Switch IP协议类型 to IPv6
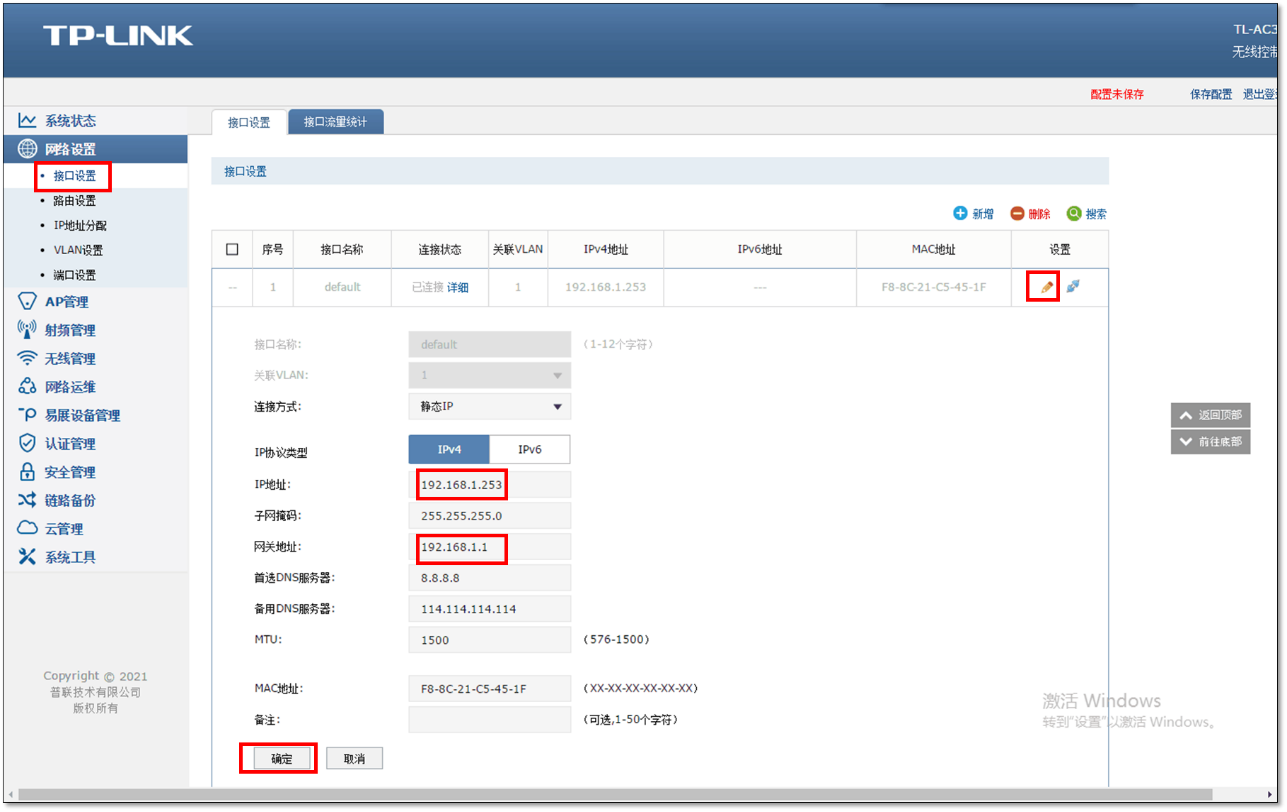Screen dimensions: 1287x812 (529, 449)
